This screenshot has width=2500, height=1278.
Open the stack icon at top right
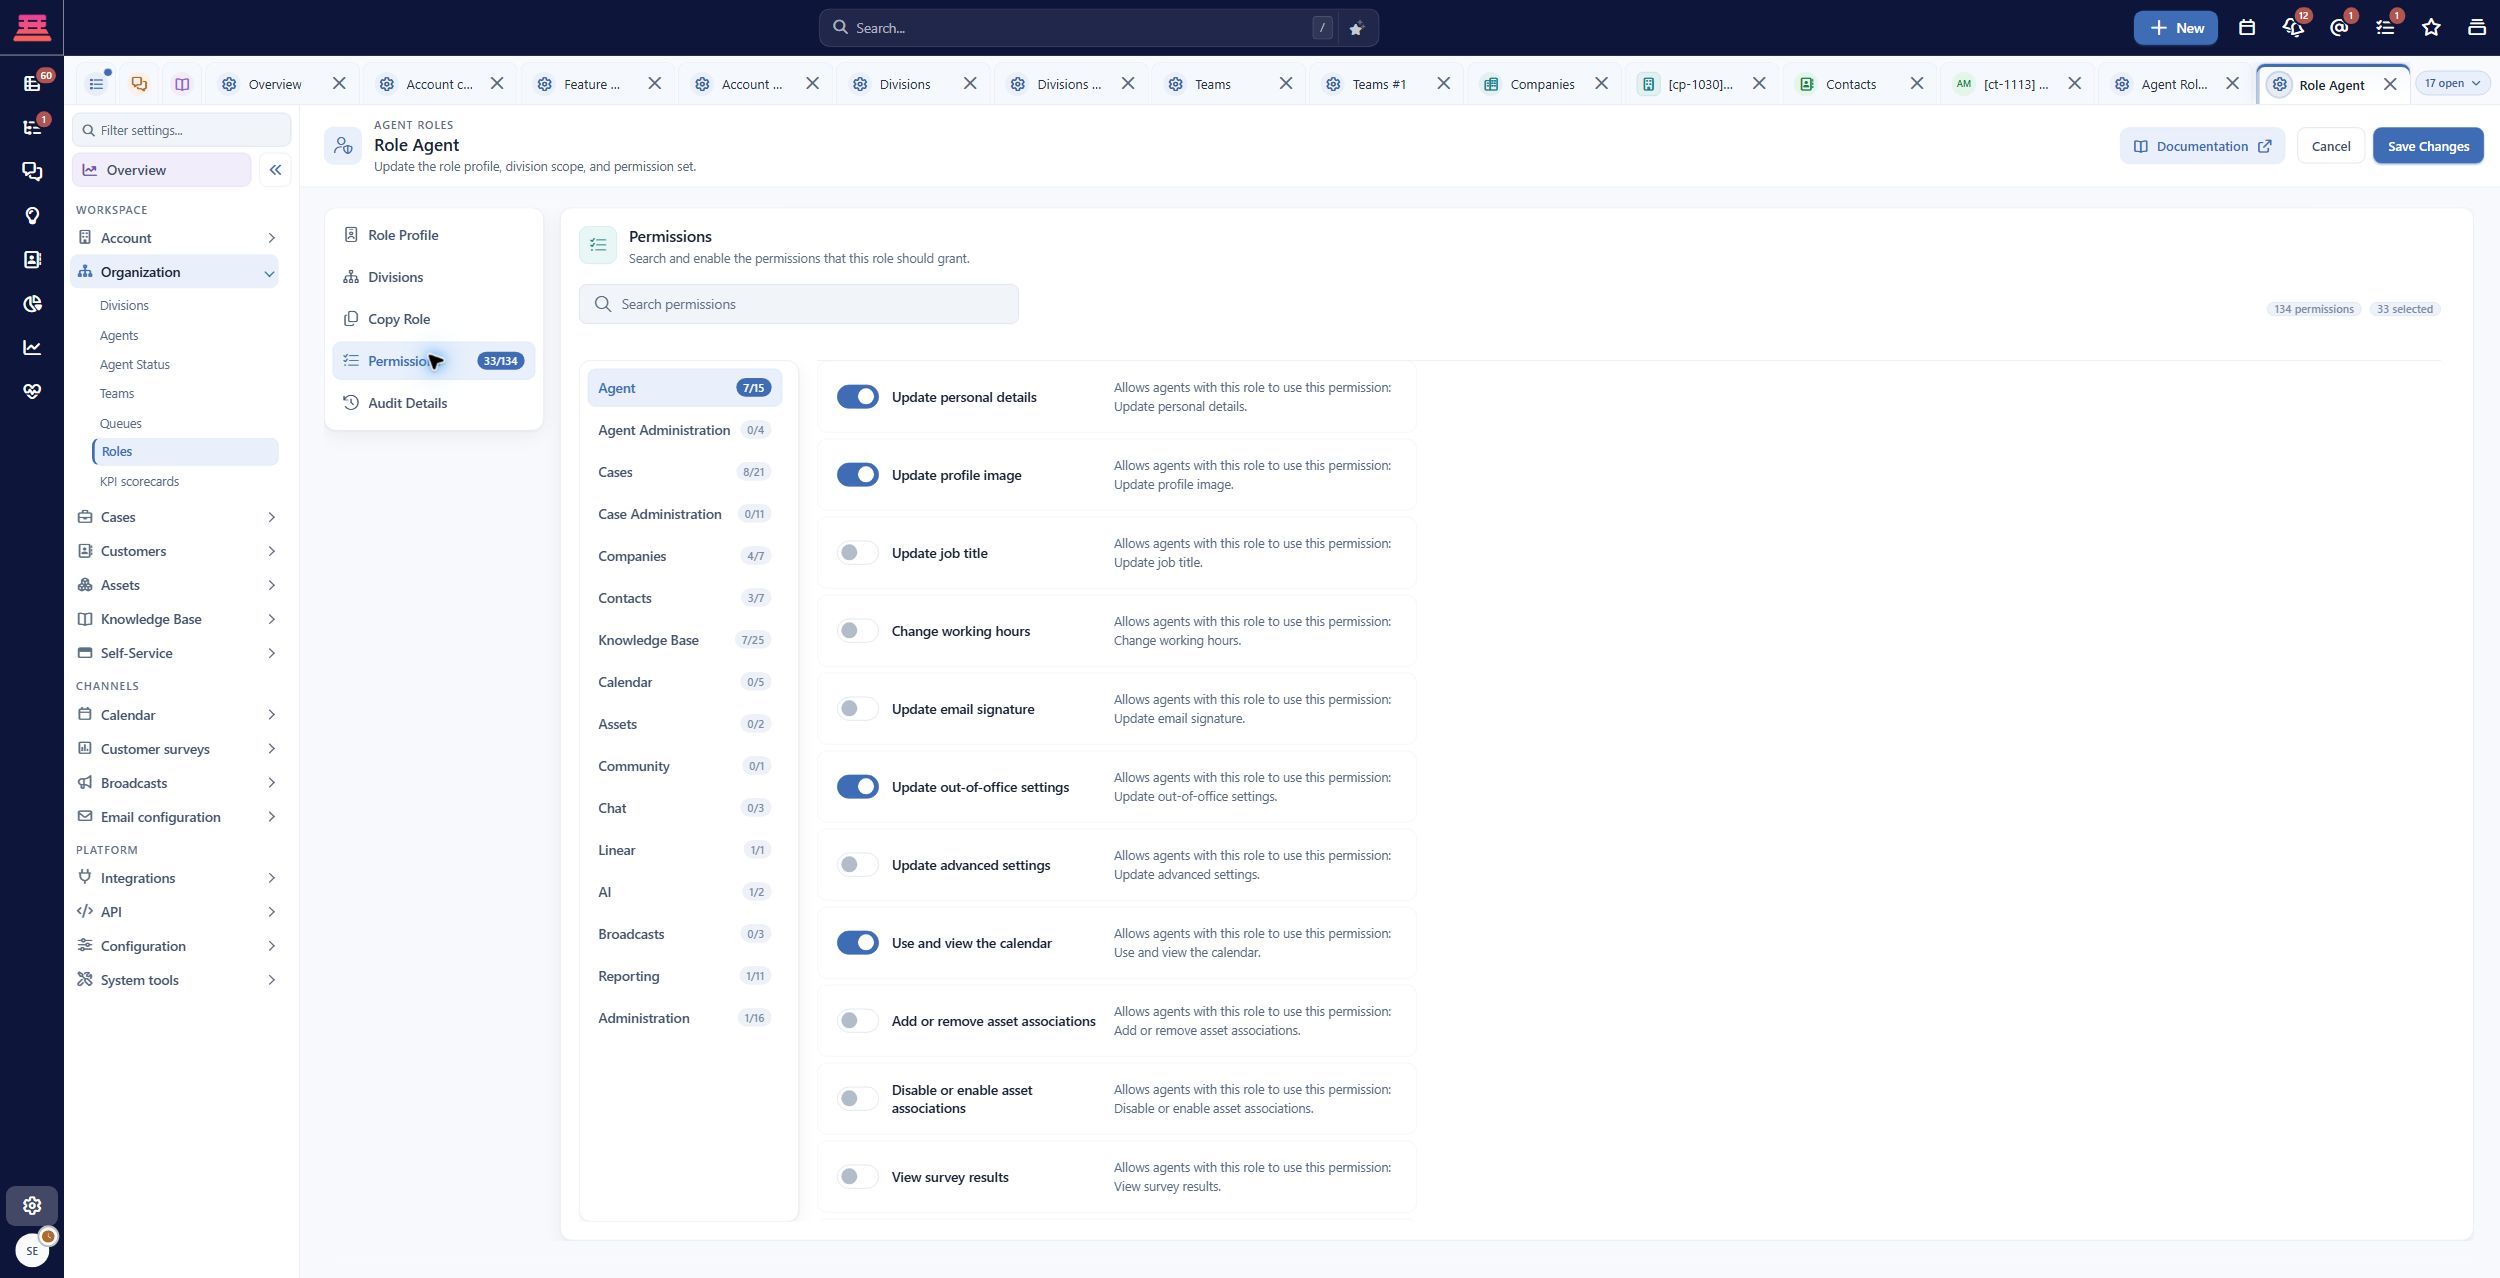click(2477, 28)
